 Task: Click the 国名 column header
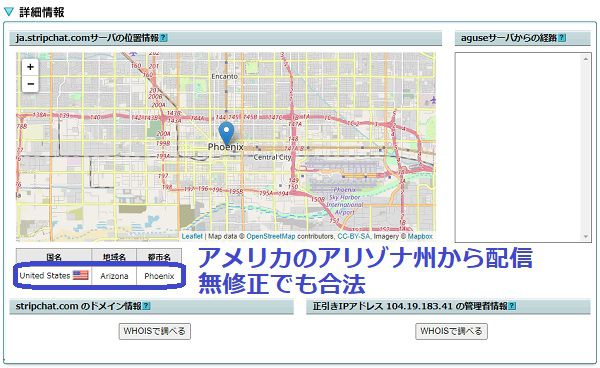point(54,257)
